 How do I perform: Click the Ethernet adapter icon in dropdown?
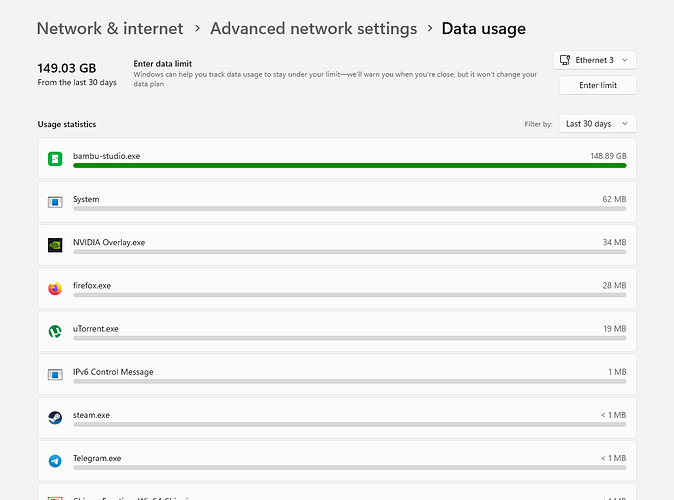pos(565,60)
